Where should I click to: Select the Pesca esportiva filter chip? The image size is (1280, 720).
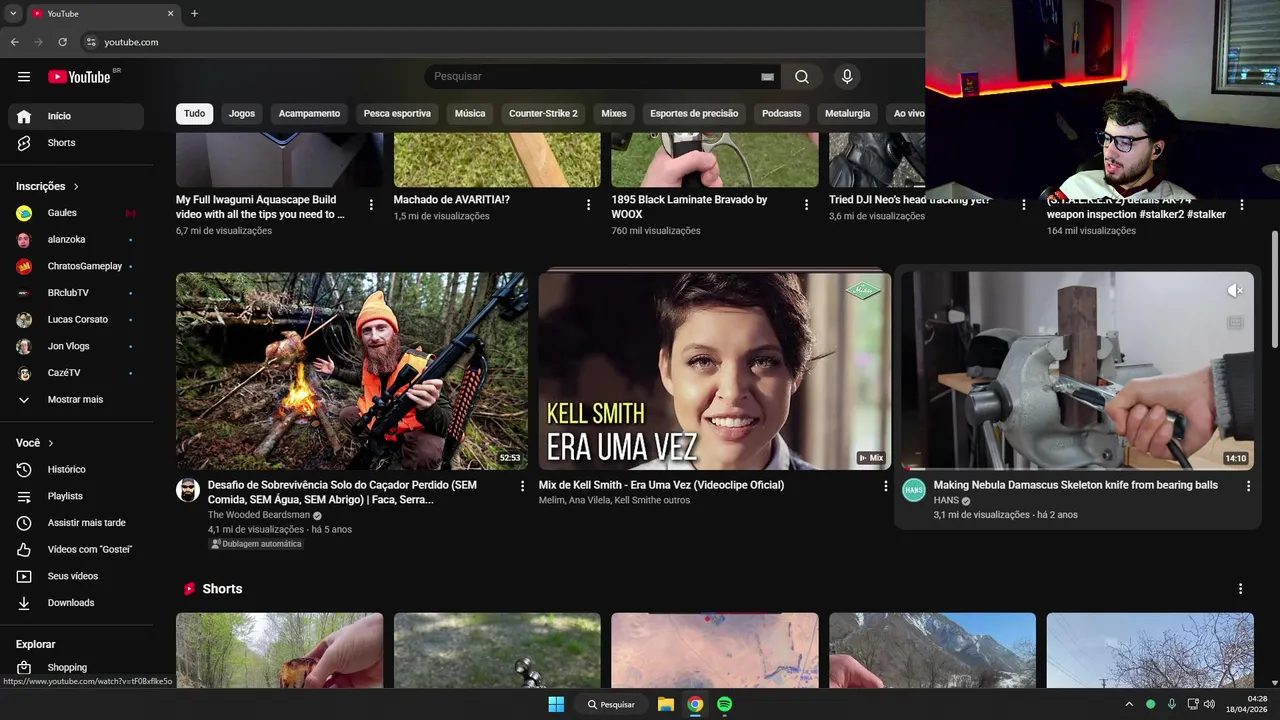(397, 113)
